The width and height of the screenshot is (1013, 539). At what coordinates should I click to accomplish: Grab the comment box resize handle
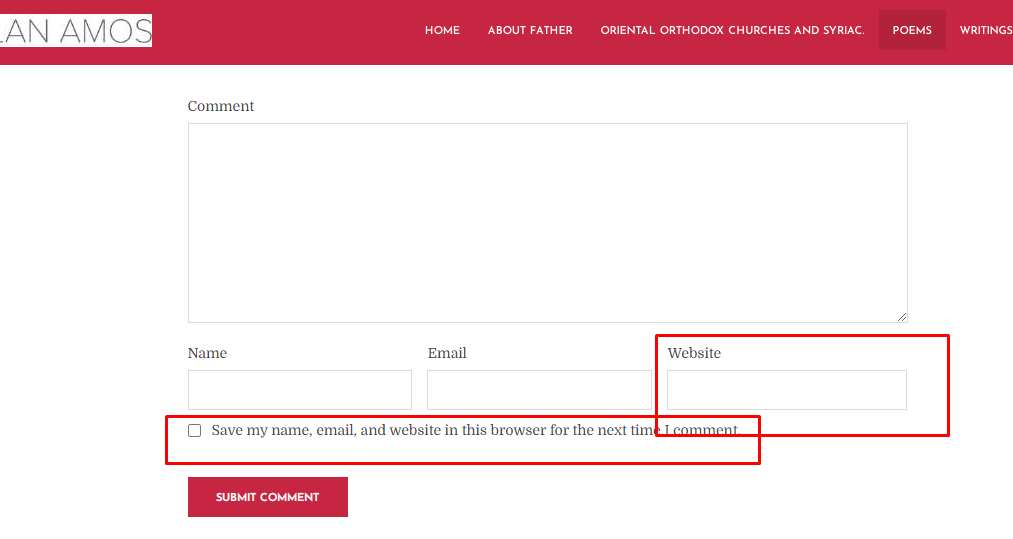[902, 317]
